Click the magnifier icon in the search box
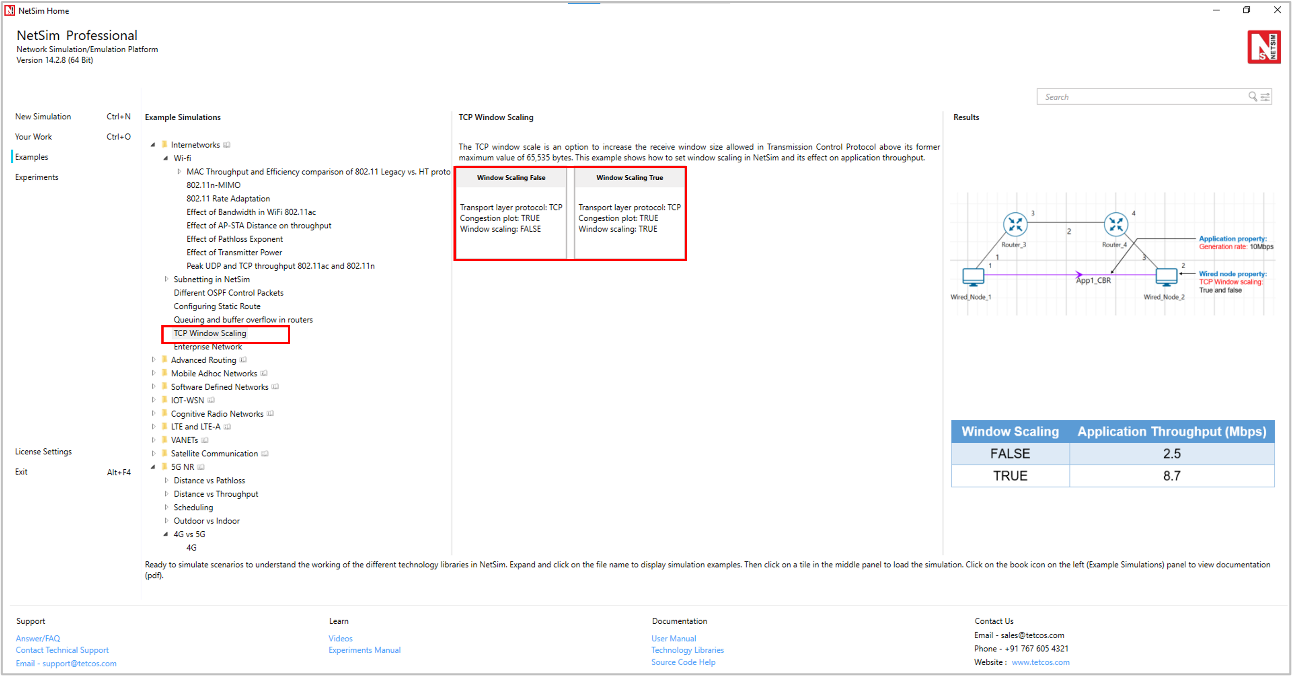 pos(1253,97)
